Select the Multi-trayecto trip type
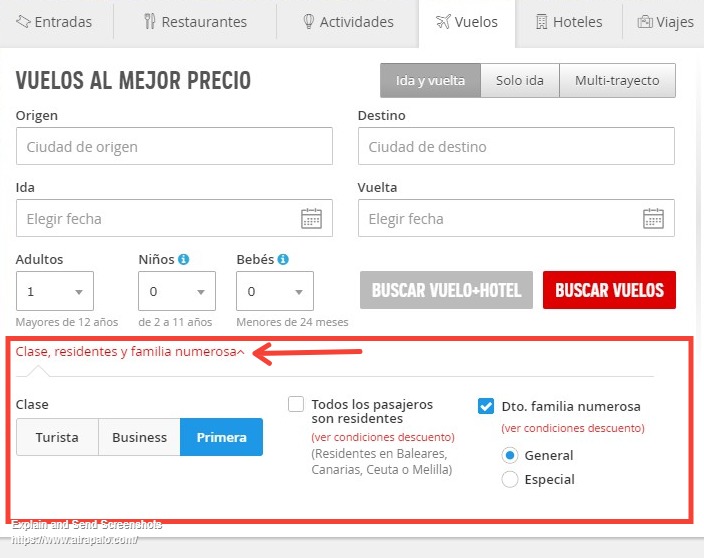The height and width of the screenshot is (558, 704). point(617,80)
